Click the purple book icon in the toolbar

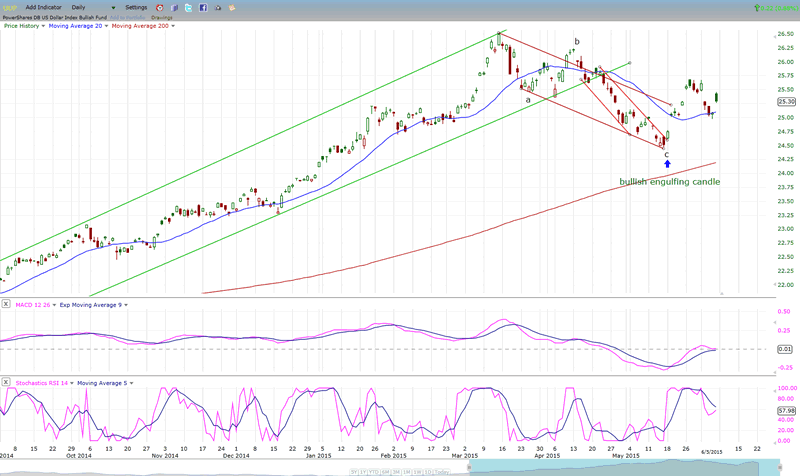pos(173,7)
